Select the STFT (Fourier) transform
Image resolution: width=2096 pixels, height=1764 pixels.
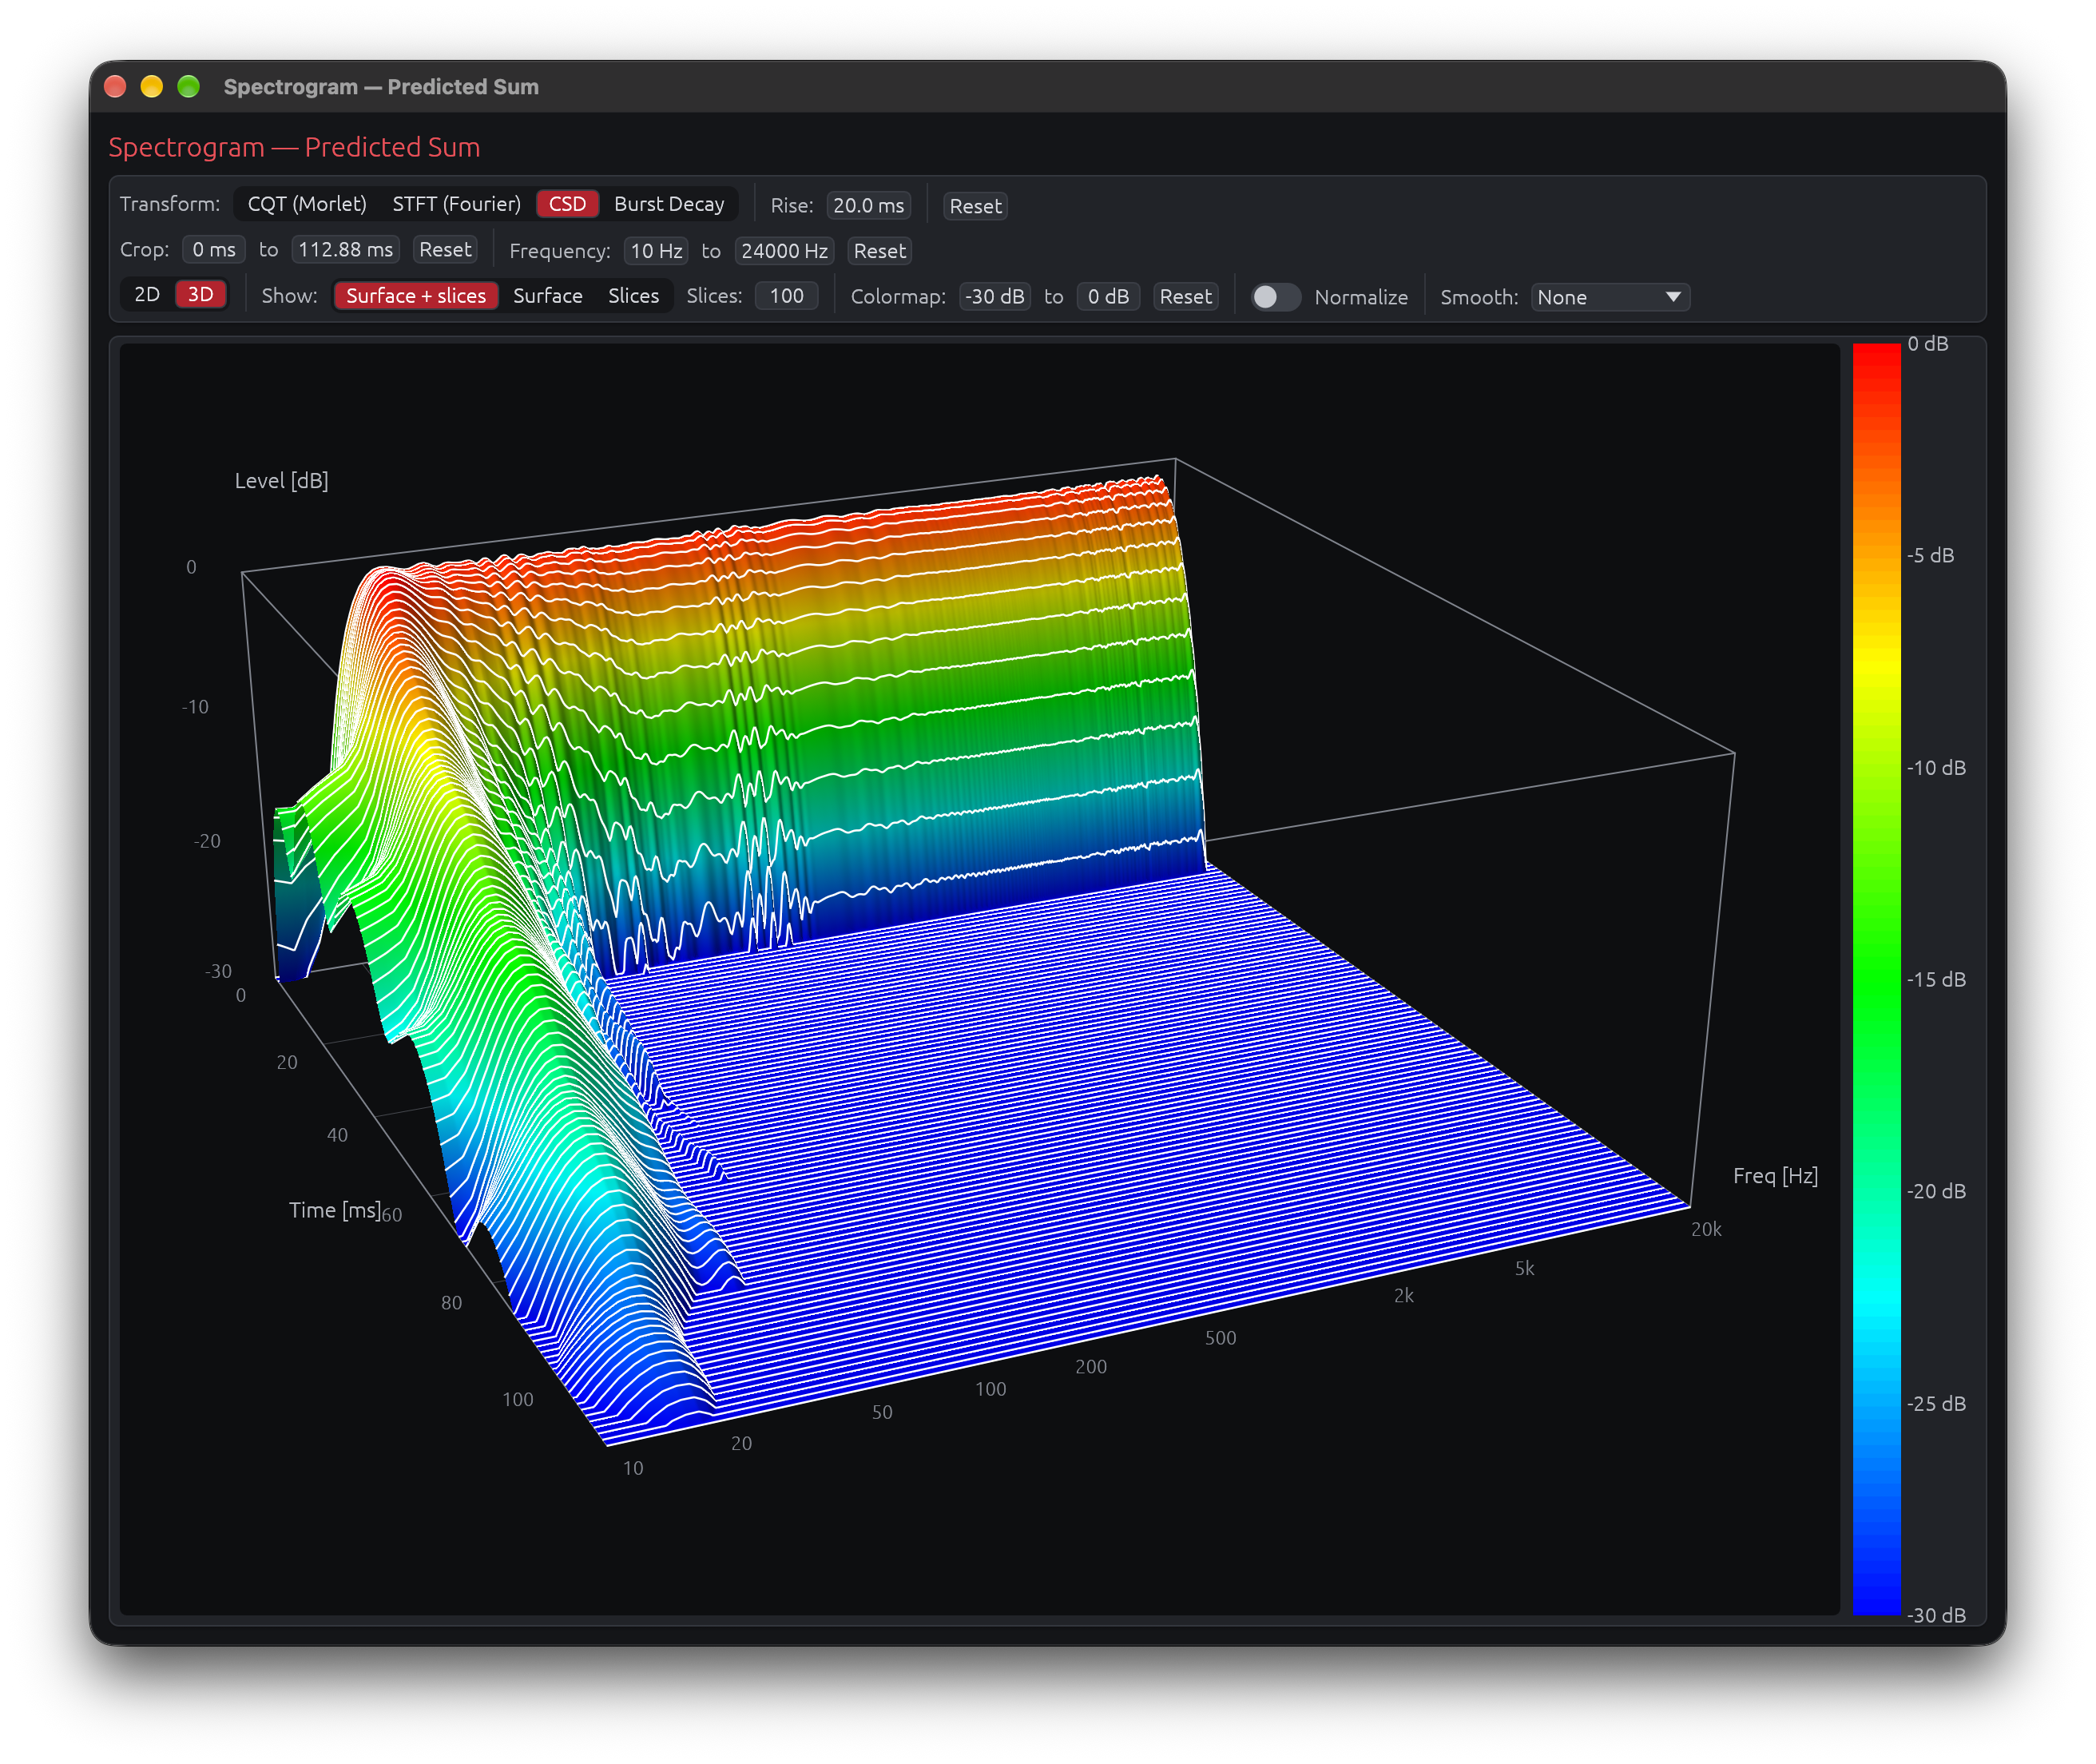(456, 204)
